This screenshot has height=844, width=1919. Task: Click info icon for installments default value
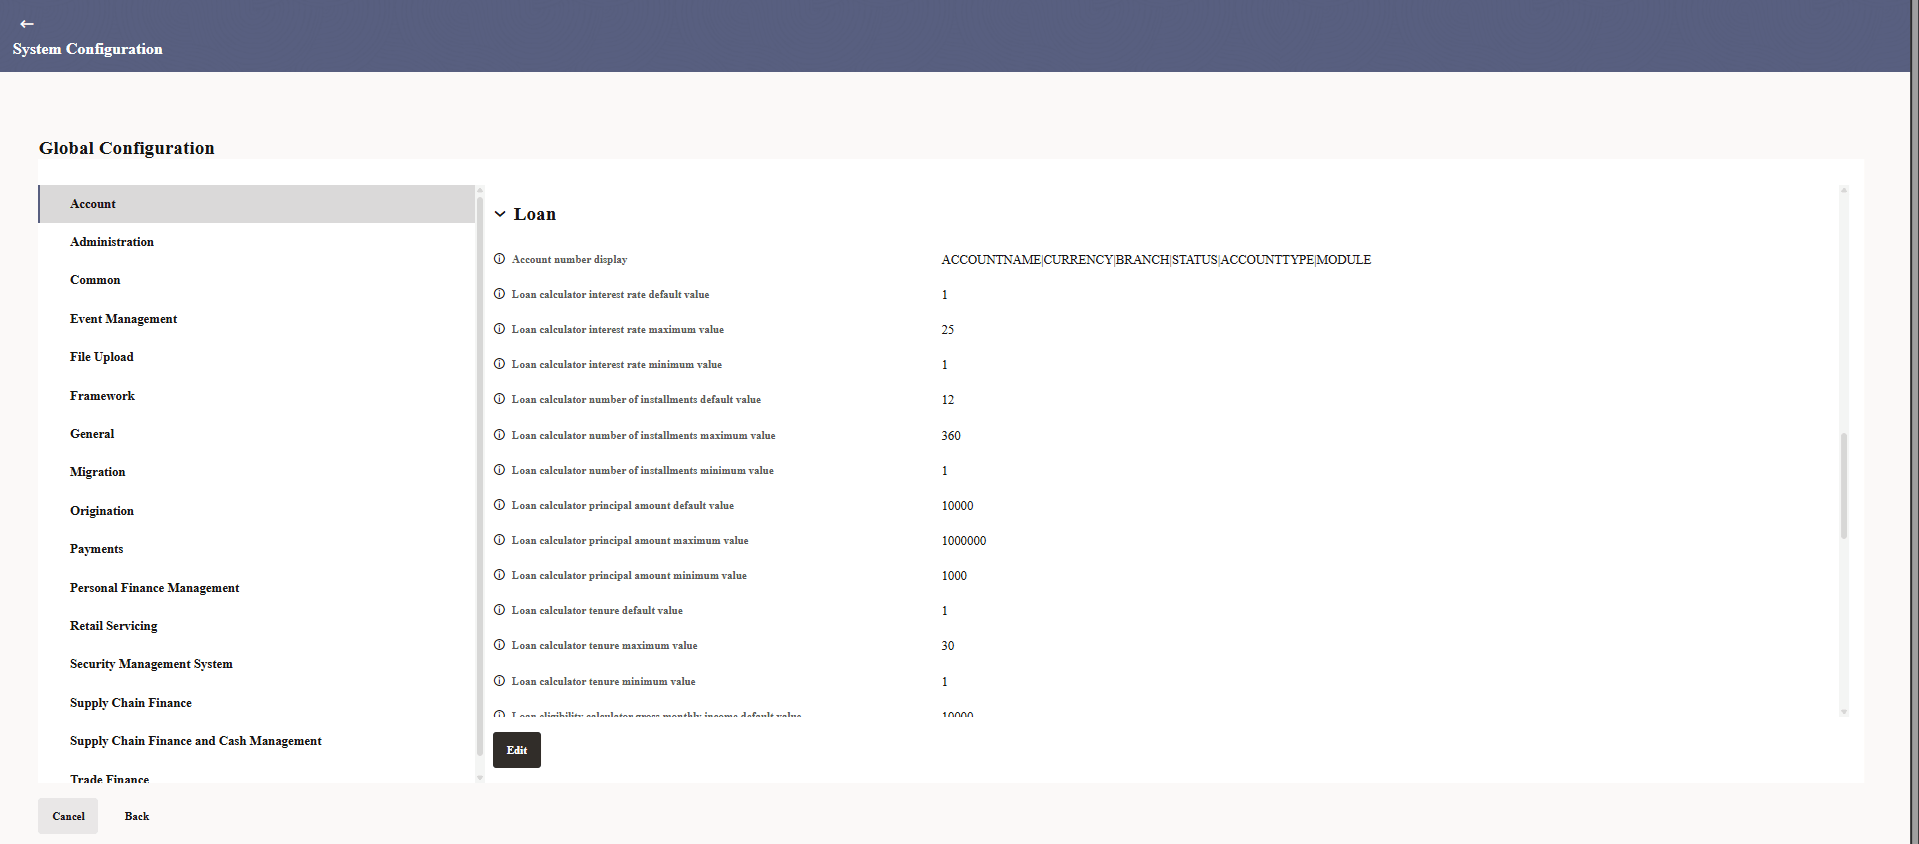tap(499, 399)
